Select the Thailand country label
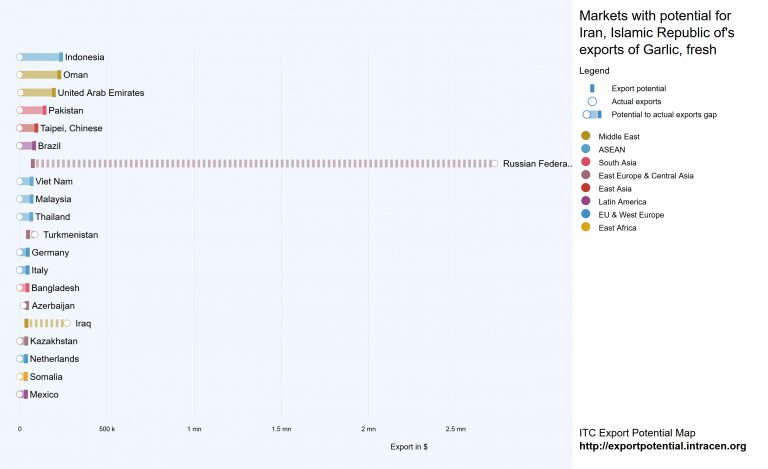The height and width of the screenshot is (469, 768). pyautogui.click(x=52, y=217)
